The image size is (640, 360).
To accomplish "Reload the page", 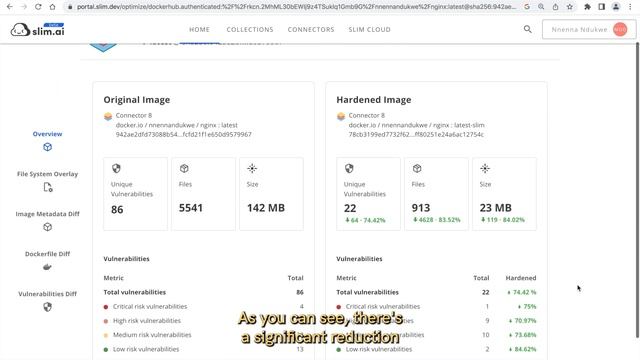I will coord(38,7).
